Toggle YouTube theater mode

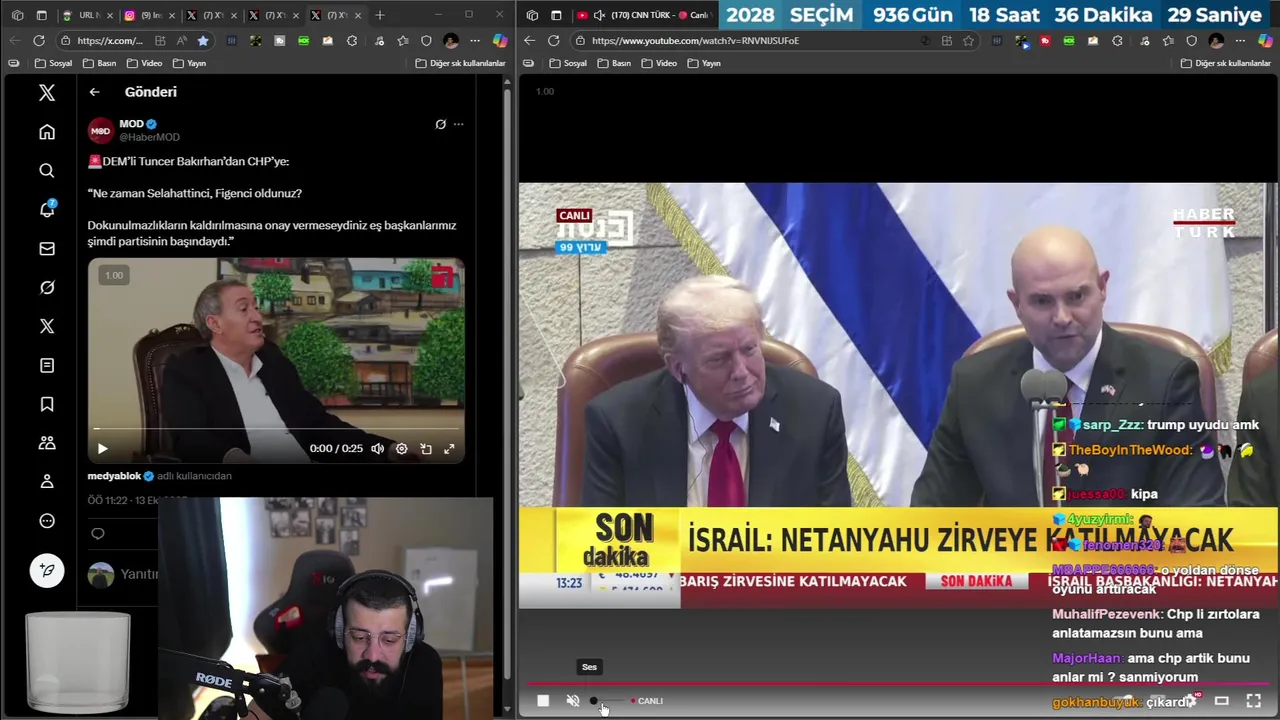[x=1221, y=701]
